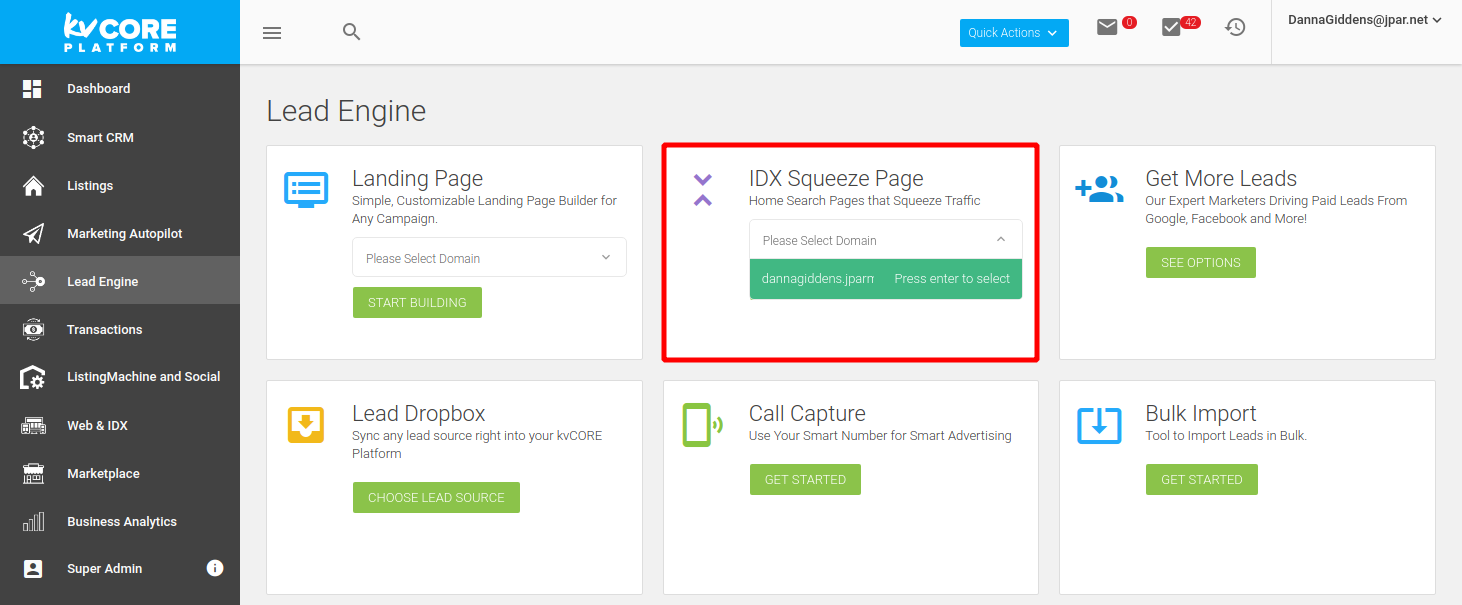This screenshot has height=605, width=1462.
Task: Click the Web & IDX storefront icon
Action: point(33,425)
